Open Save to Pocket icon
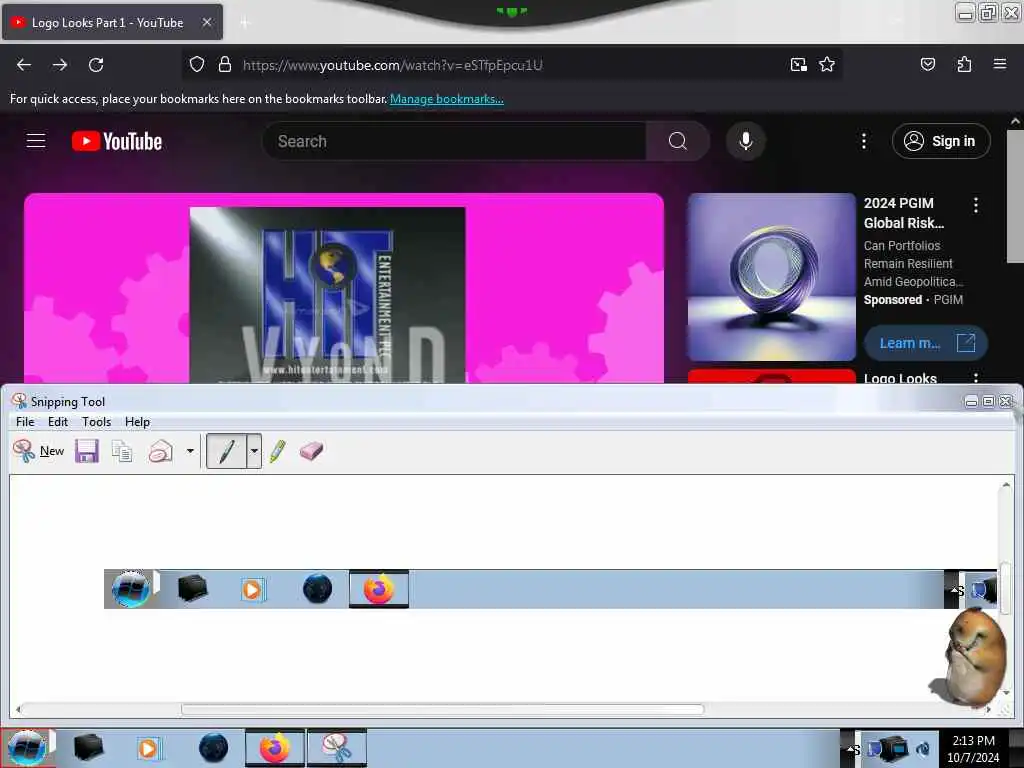 click(927, 64)
